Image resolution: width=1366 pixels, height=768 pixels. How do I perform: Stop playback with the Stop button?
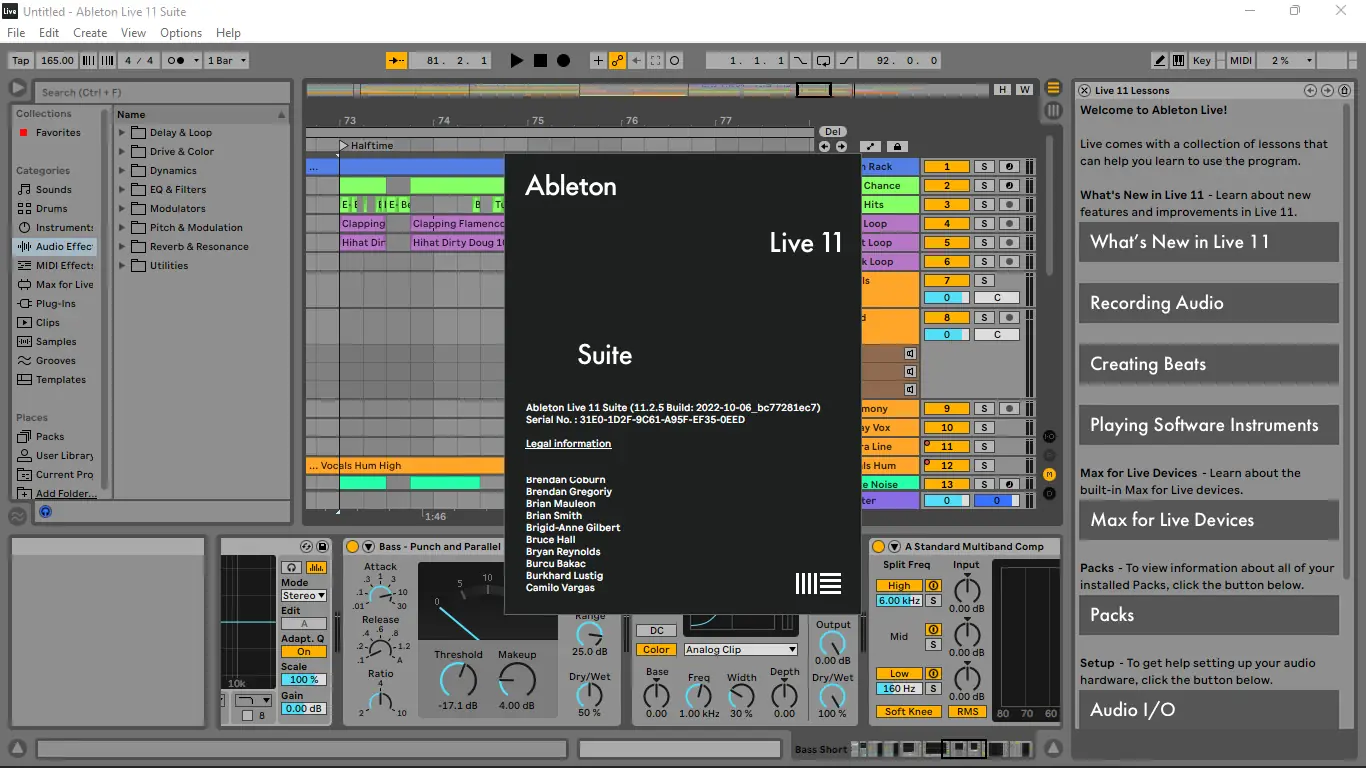tap(540, 61)
